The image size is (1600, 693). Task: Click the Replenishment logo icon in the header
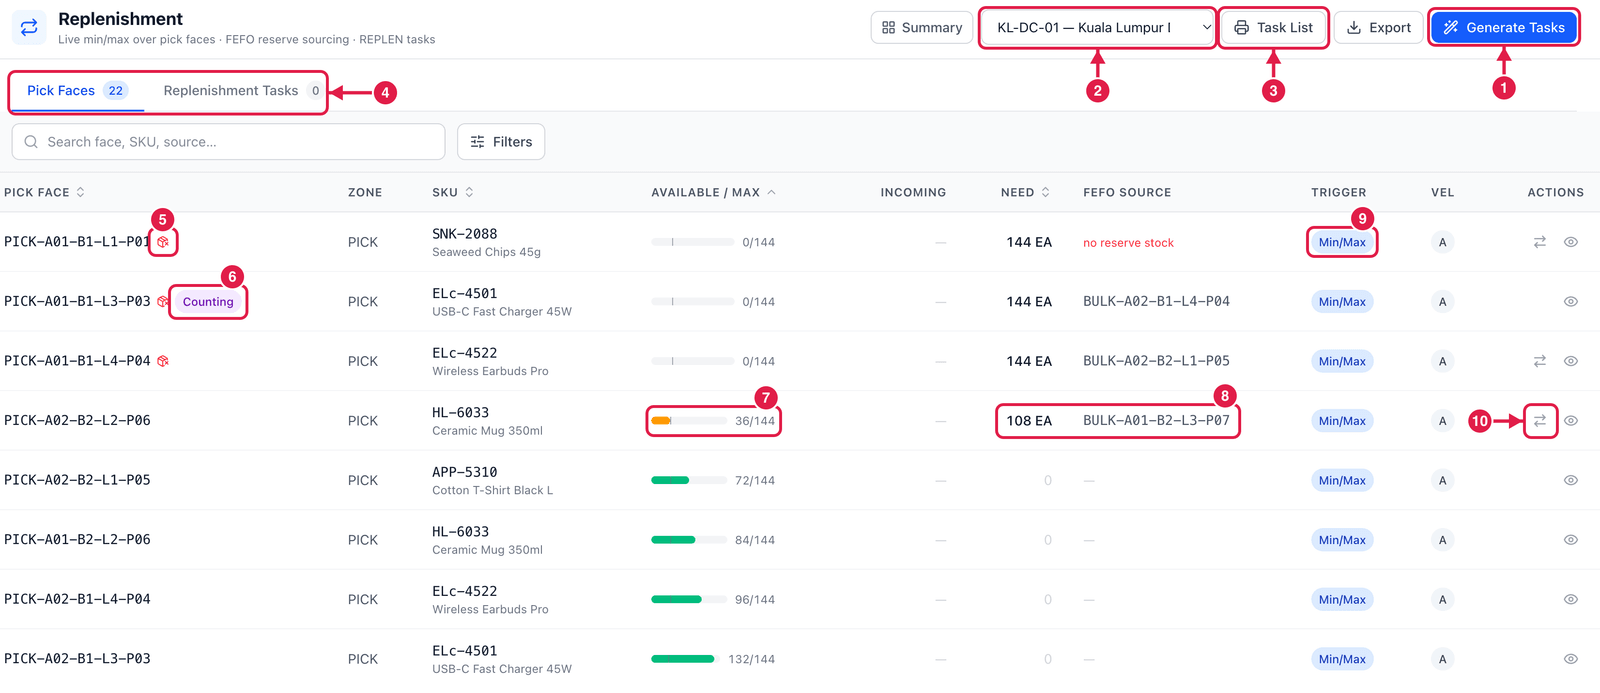[x=29, y=28]
